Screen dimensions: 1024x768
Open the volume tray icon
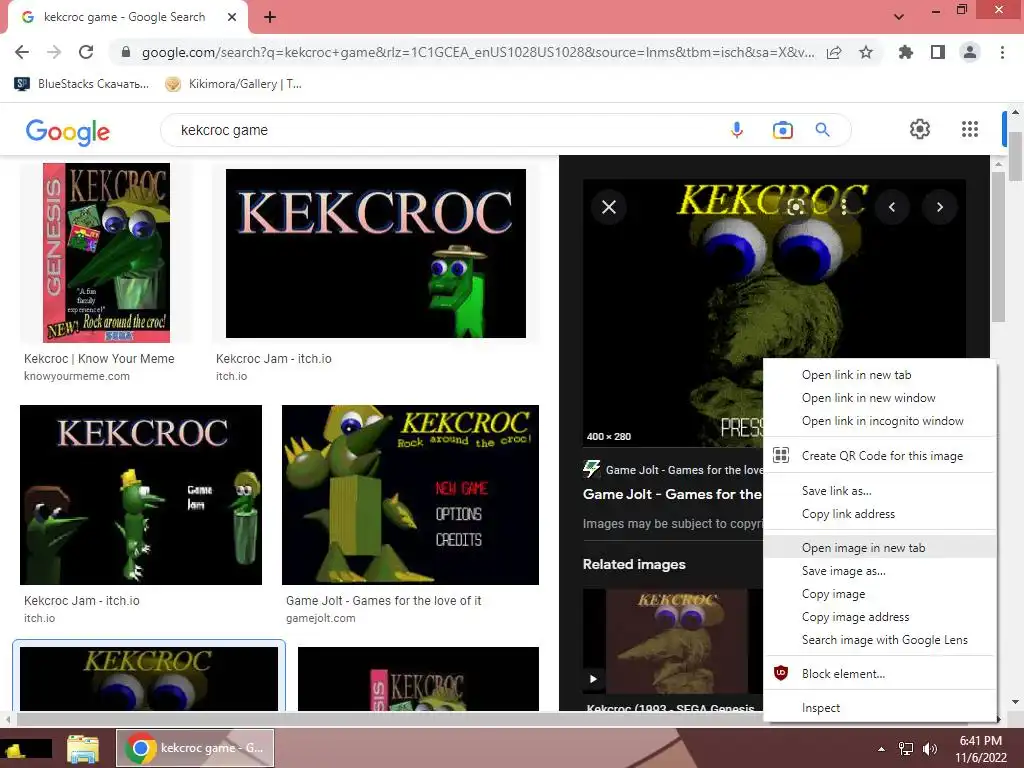(929, 749)
